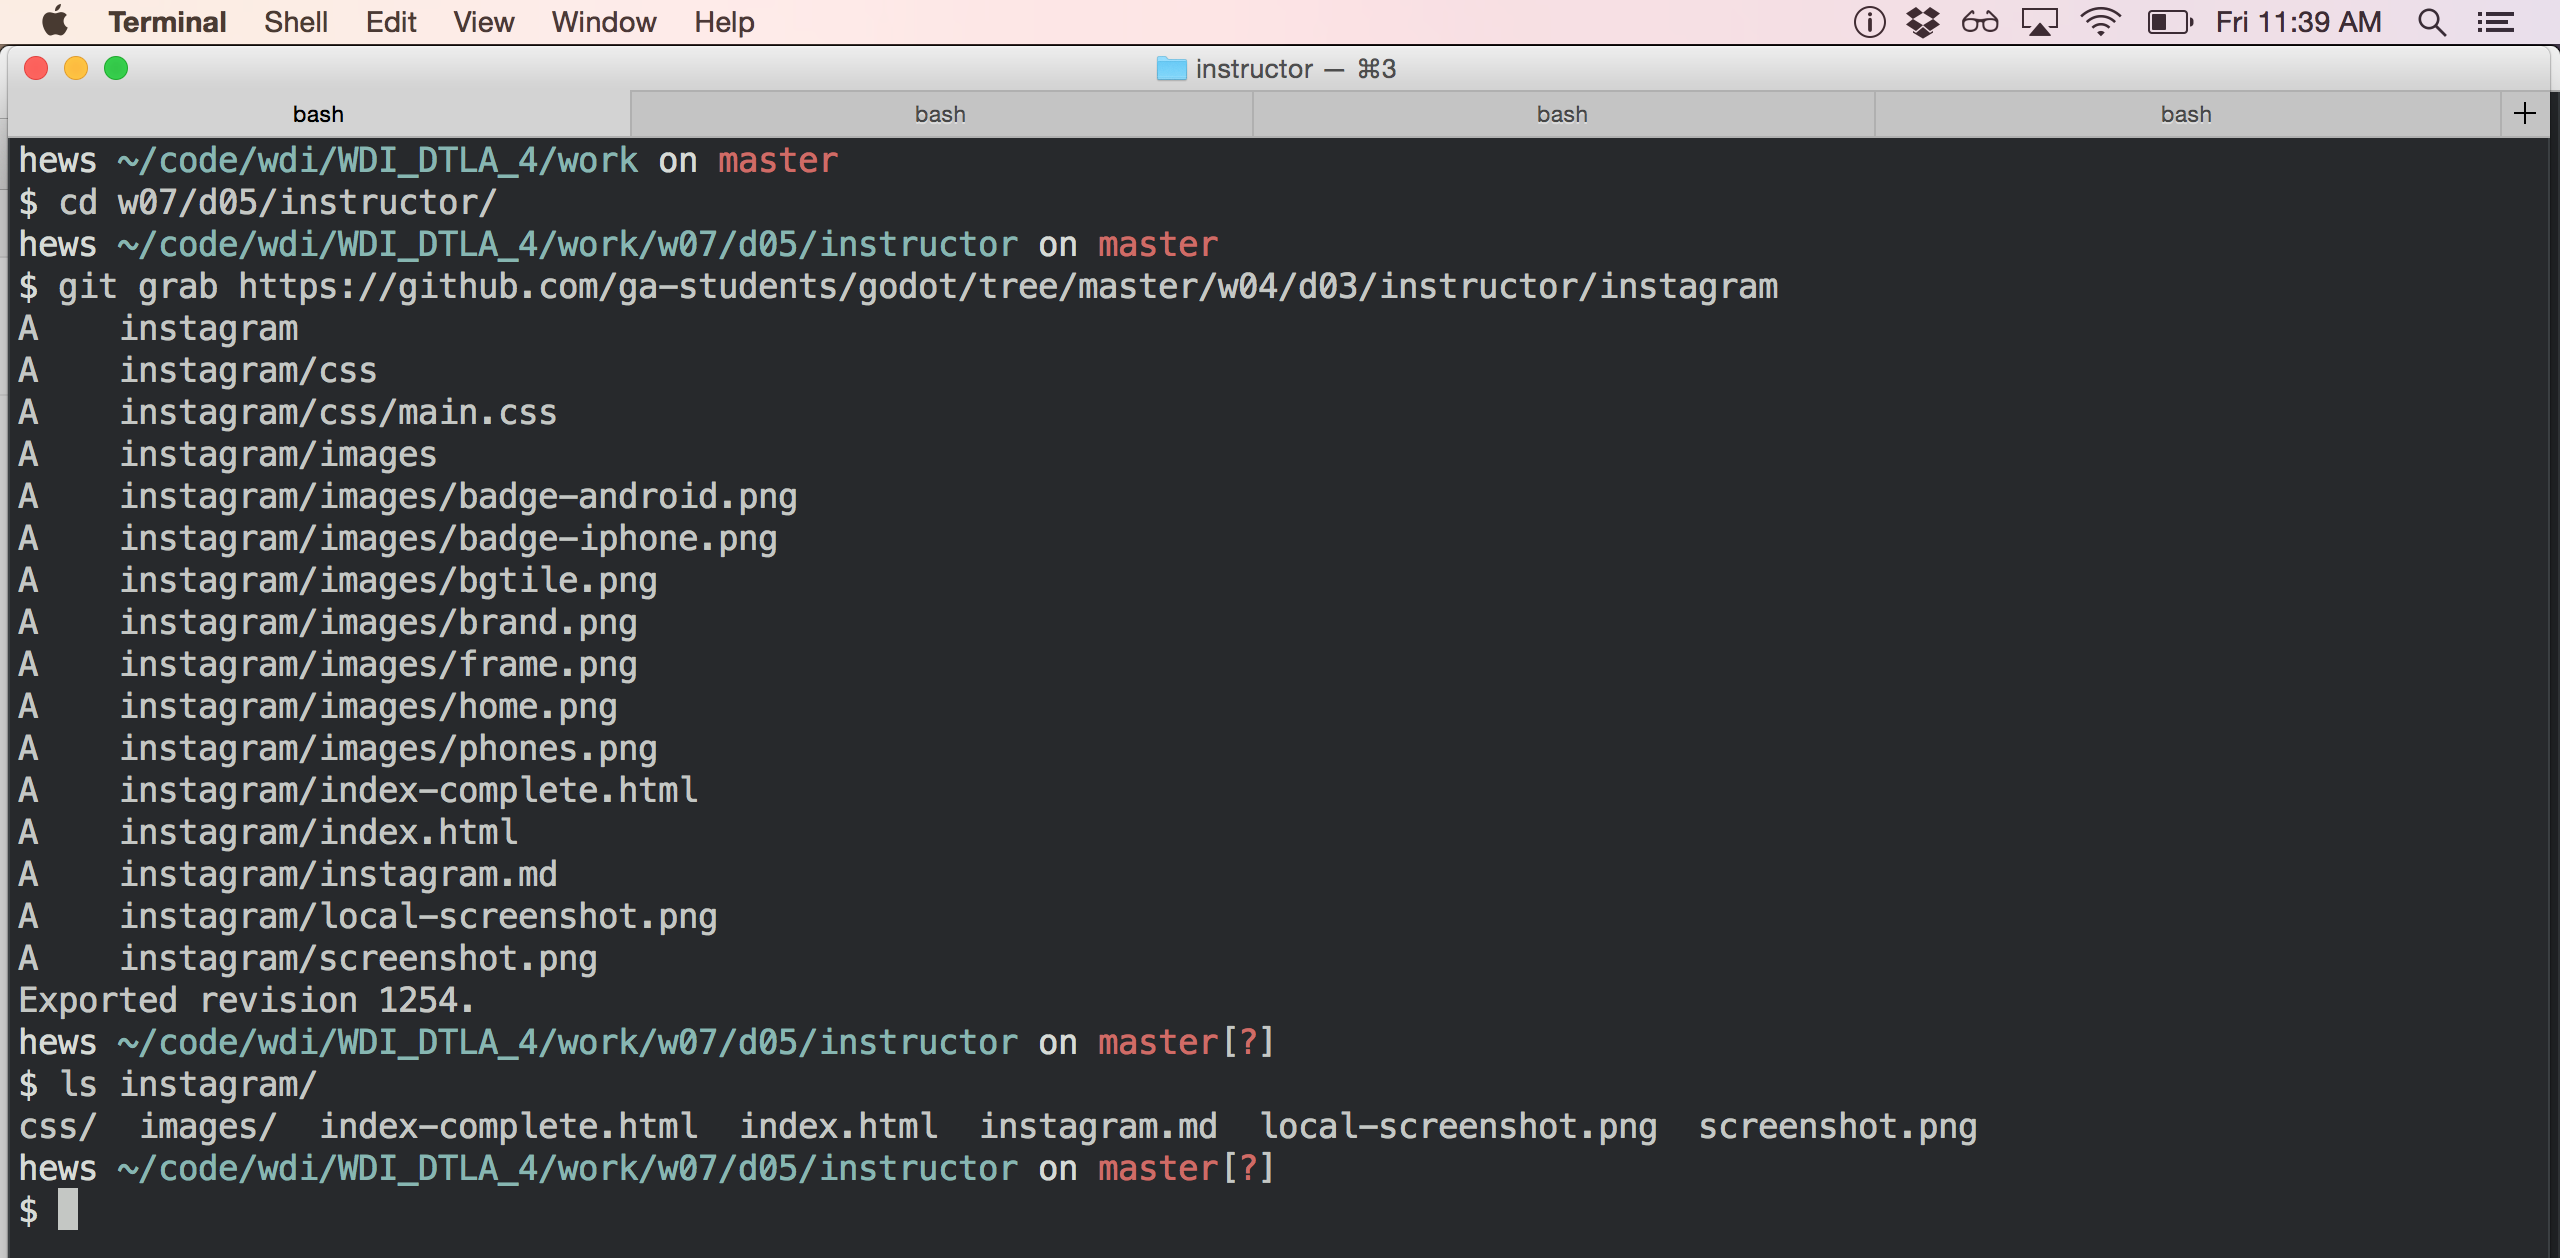Click the clock showing Fri 11:39 AM
Screen dimensions: 2560x1258
(x=2298, y=22)
